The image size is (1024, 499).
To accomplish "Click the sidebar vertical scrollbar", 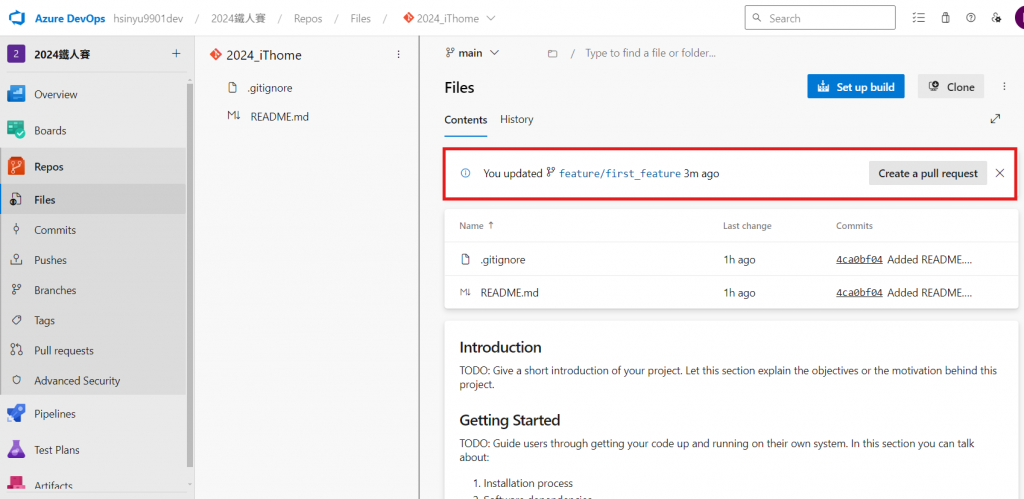I will point(190,274).
